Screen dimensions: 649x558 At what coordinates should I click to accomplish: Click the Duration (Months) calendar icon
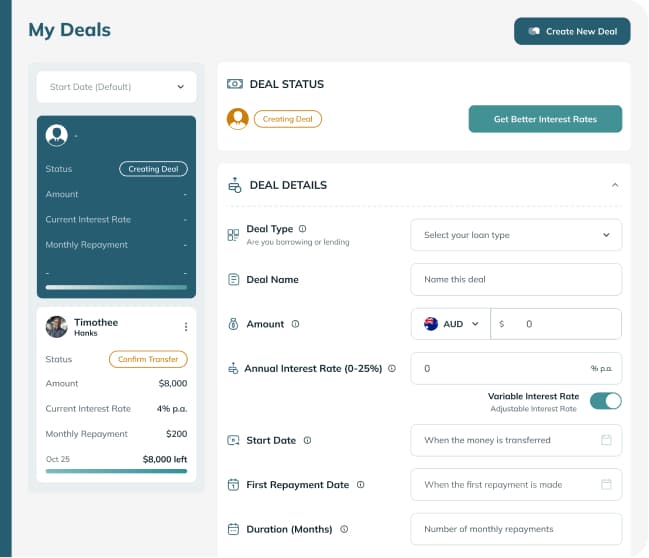tap(233, 529)
